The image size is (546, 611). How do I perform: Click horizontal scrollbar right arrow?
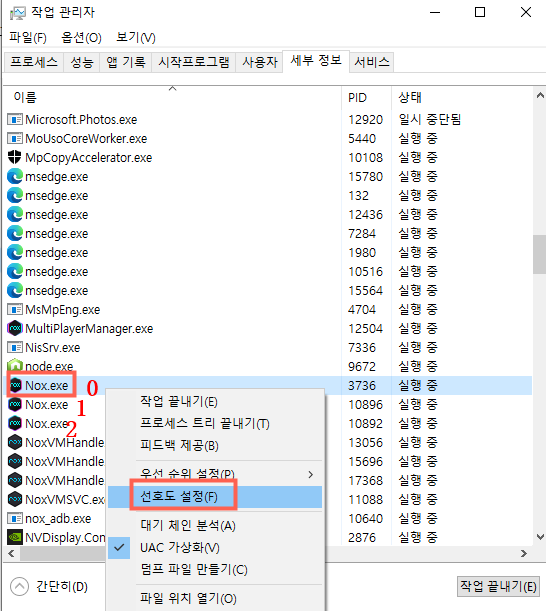pos(524,554)
